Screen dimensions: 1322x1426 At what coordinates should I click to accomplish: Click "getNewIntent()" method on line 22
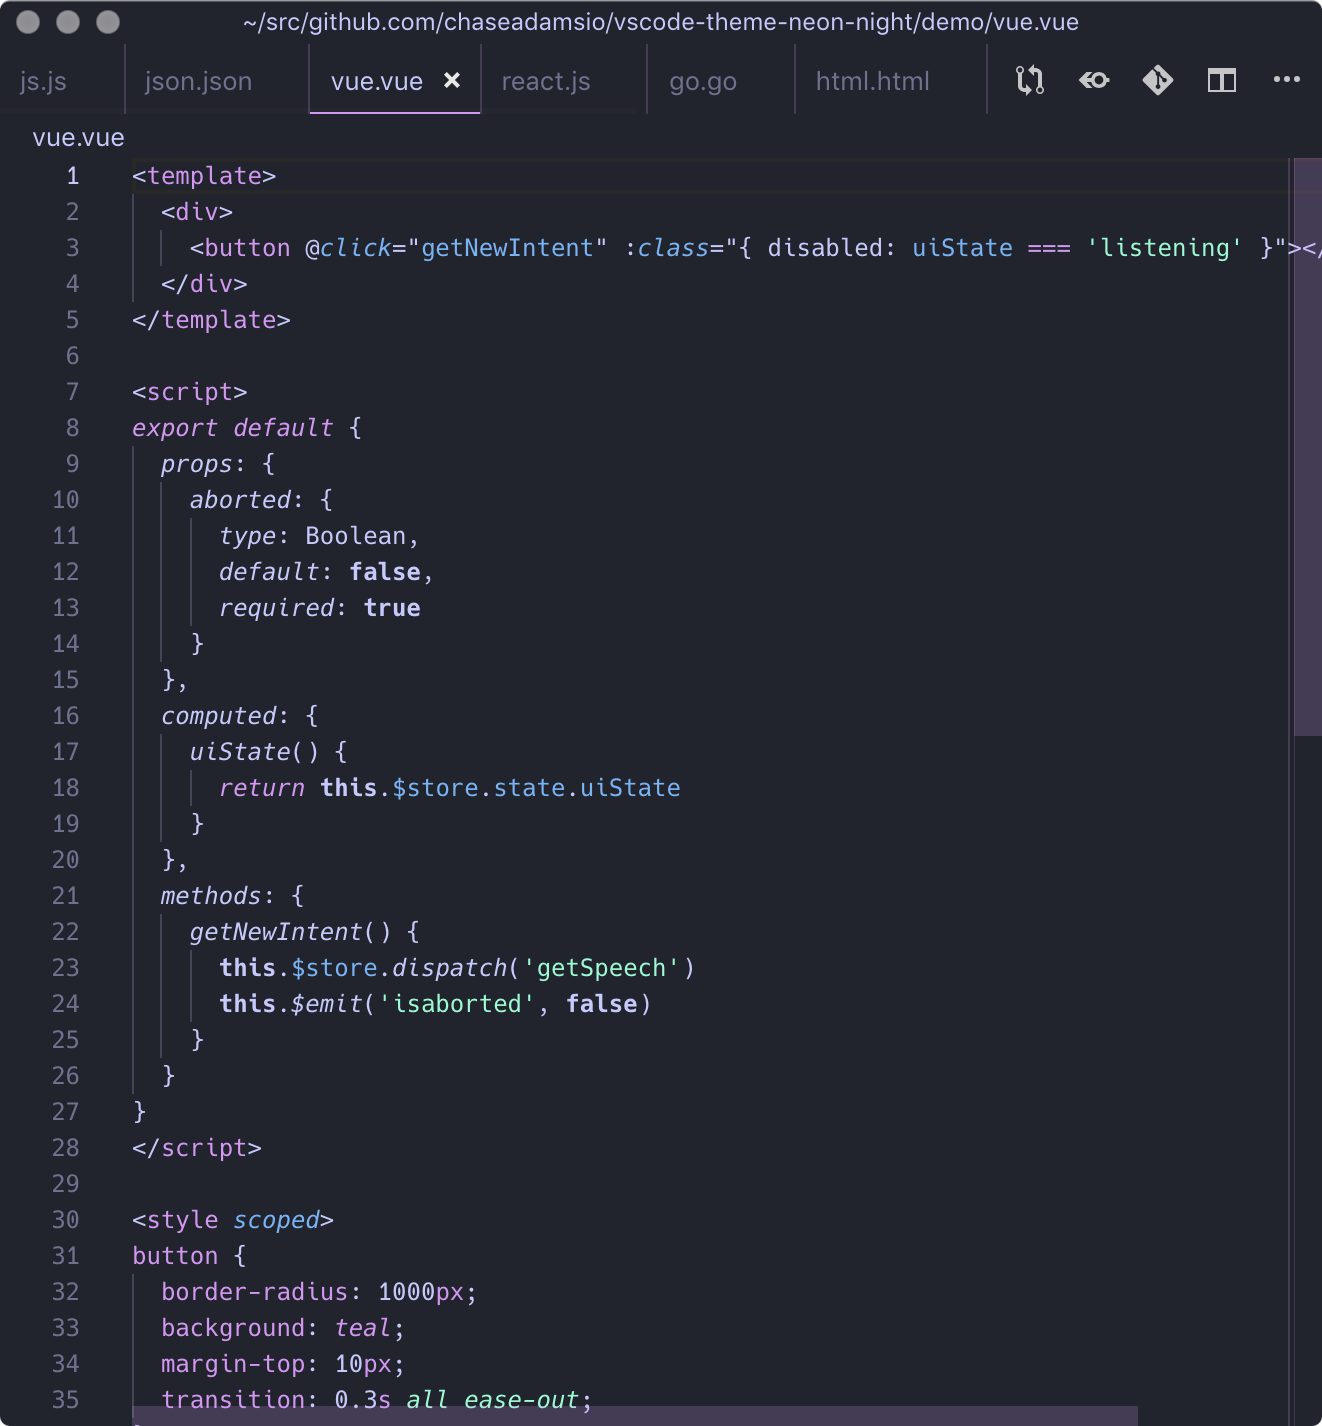291,932
